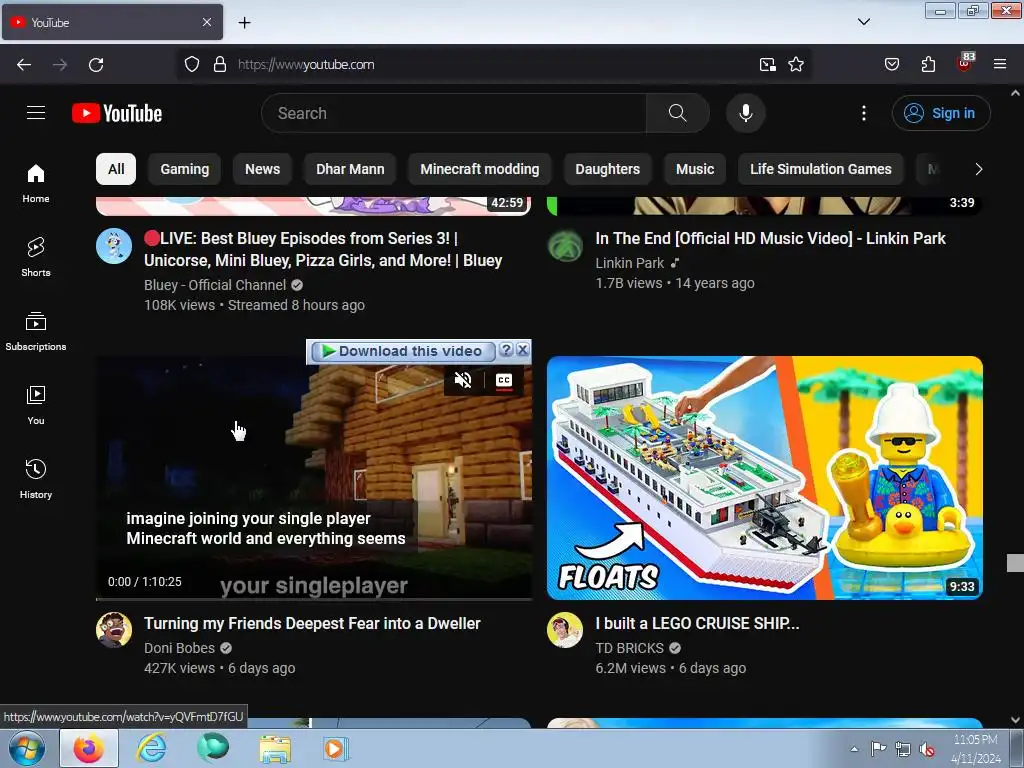This screenshot has height=768, width=1024.
Task: Open YouTube settings three-dot menu
Action: 863,113
